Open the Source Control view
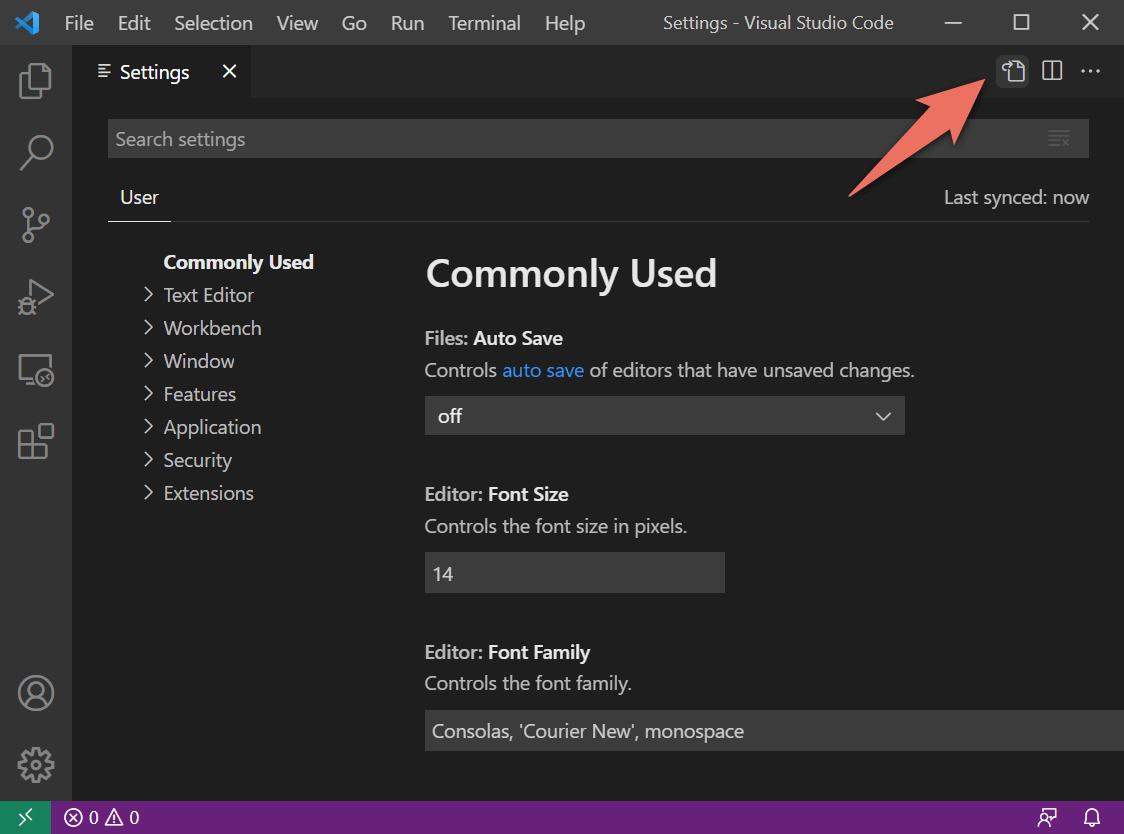This screenshot has width=1124, height=834. pyautogui.click(x=35, y=225)
